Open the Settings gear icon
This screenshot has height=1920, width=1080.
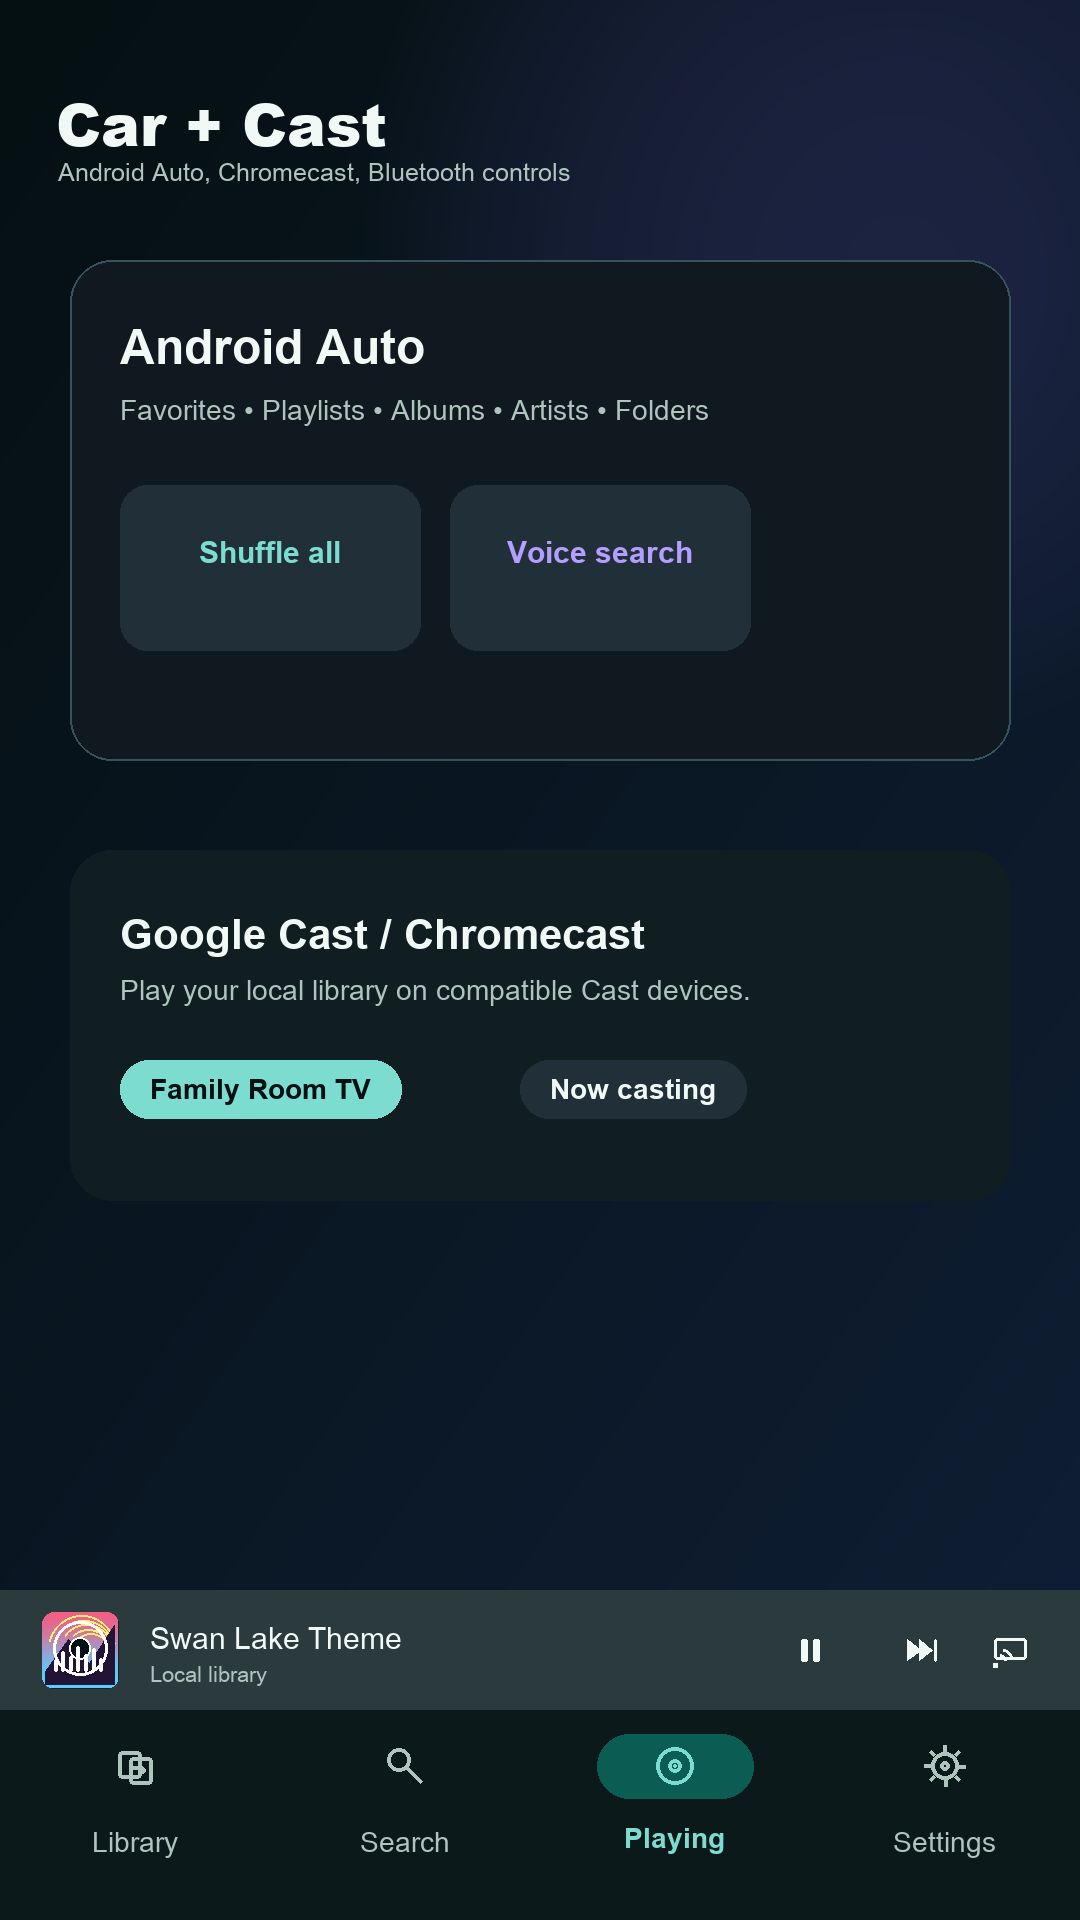click(945, 1766)
